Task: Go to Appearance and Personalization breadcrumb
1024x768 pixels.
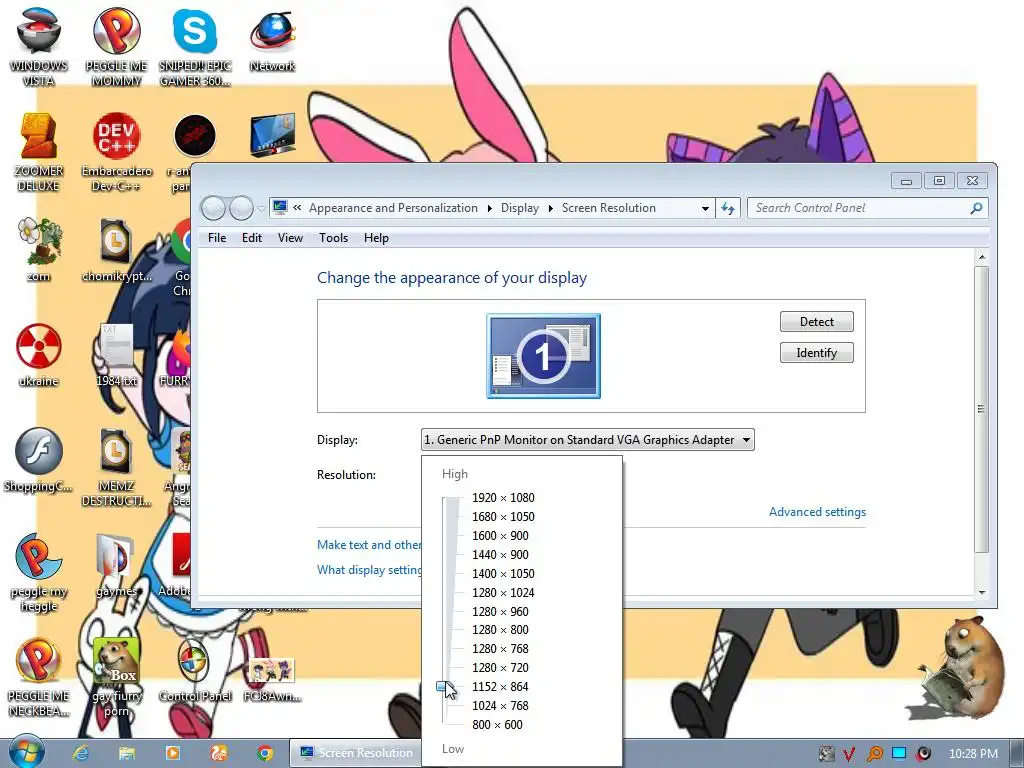Action: [x=393, y=208]
